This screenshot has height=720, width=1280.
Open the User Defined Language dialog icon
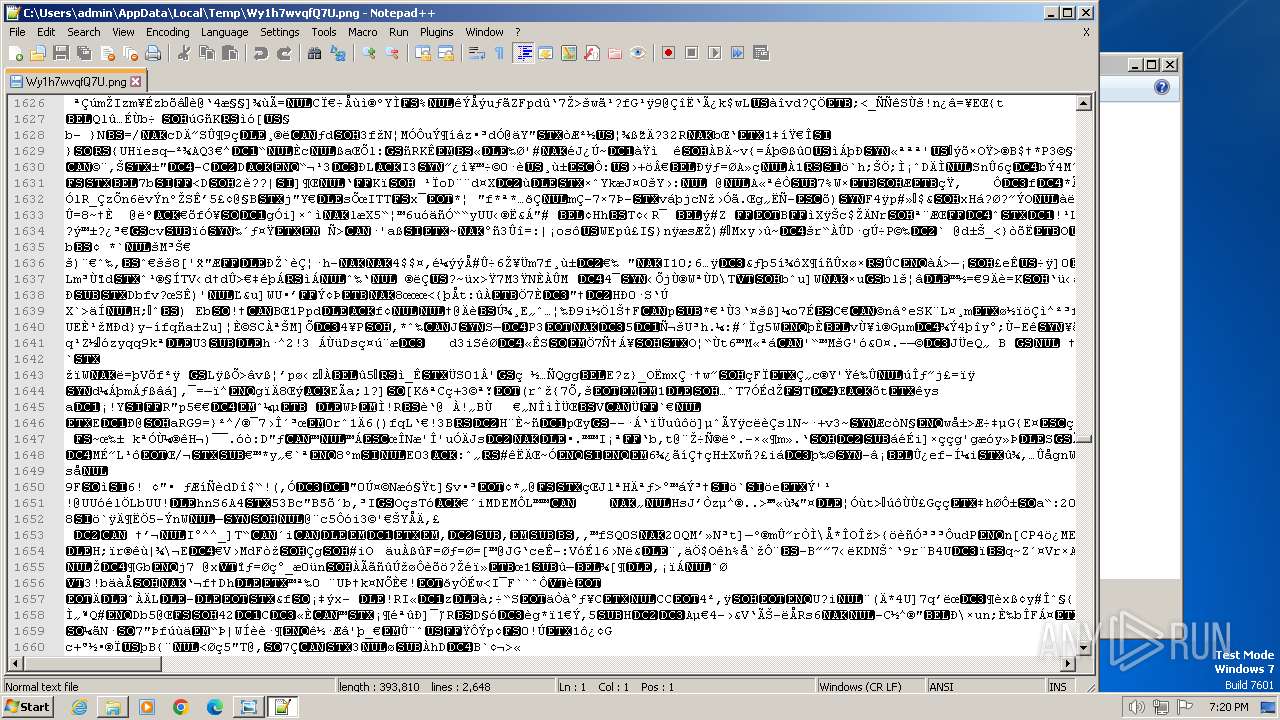point(546,53)
